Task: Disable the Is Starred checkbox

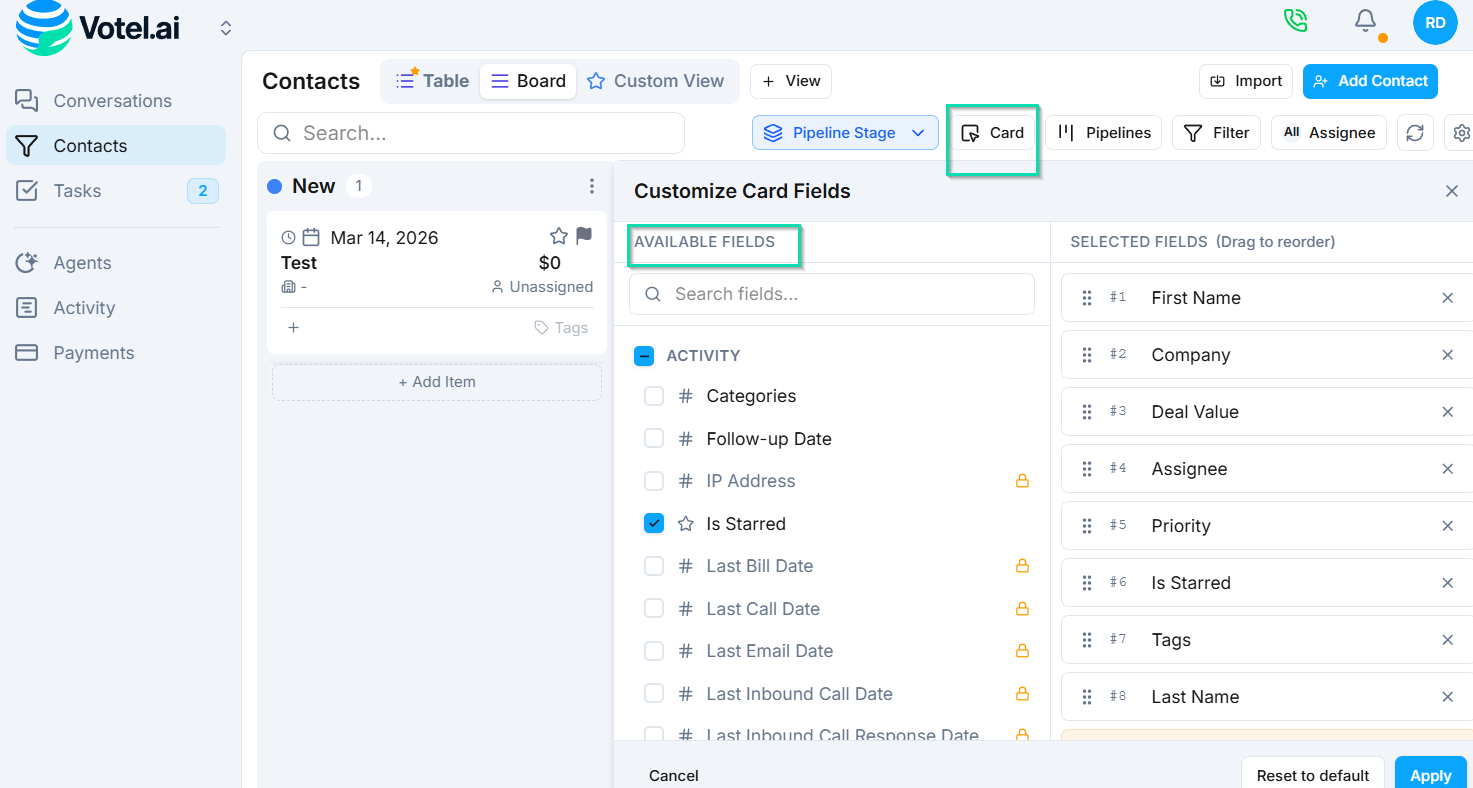Action: 654,523
